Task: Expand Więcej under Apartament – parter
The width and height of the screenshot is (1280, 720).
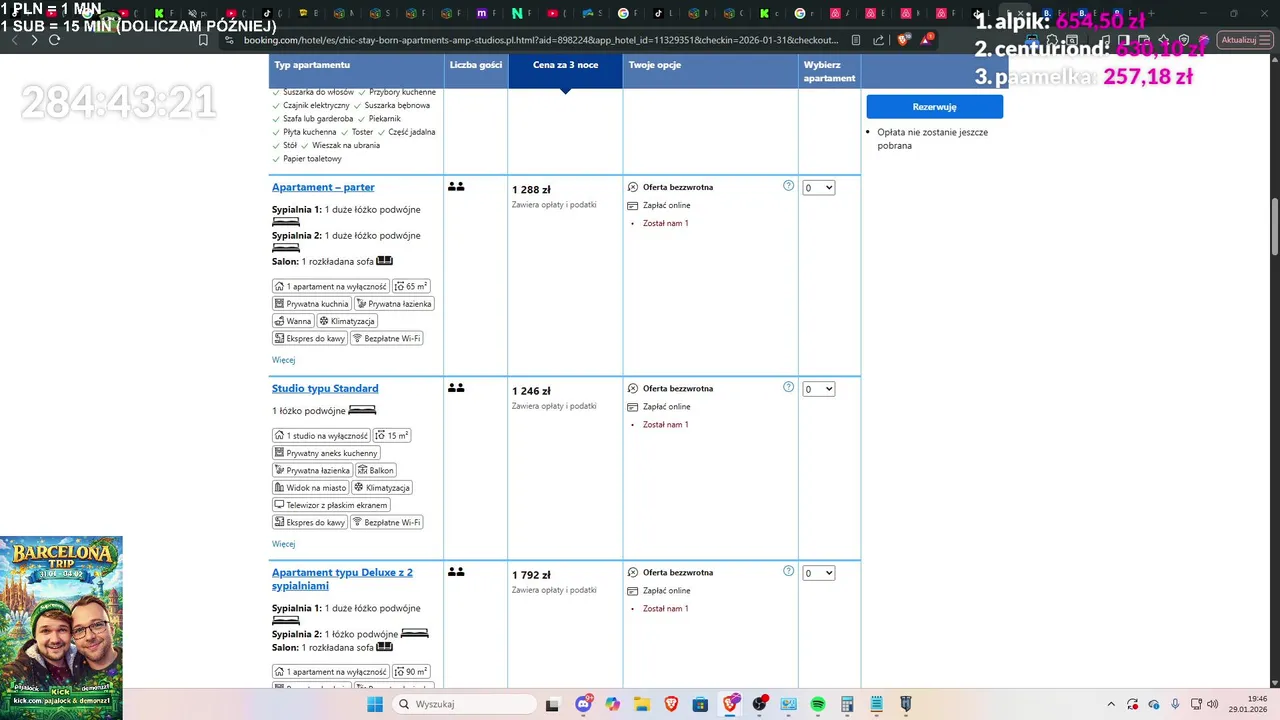Action: click(283, 360)
